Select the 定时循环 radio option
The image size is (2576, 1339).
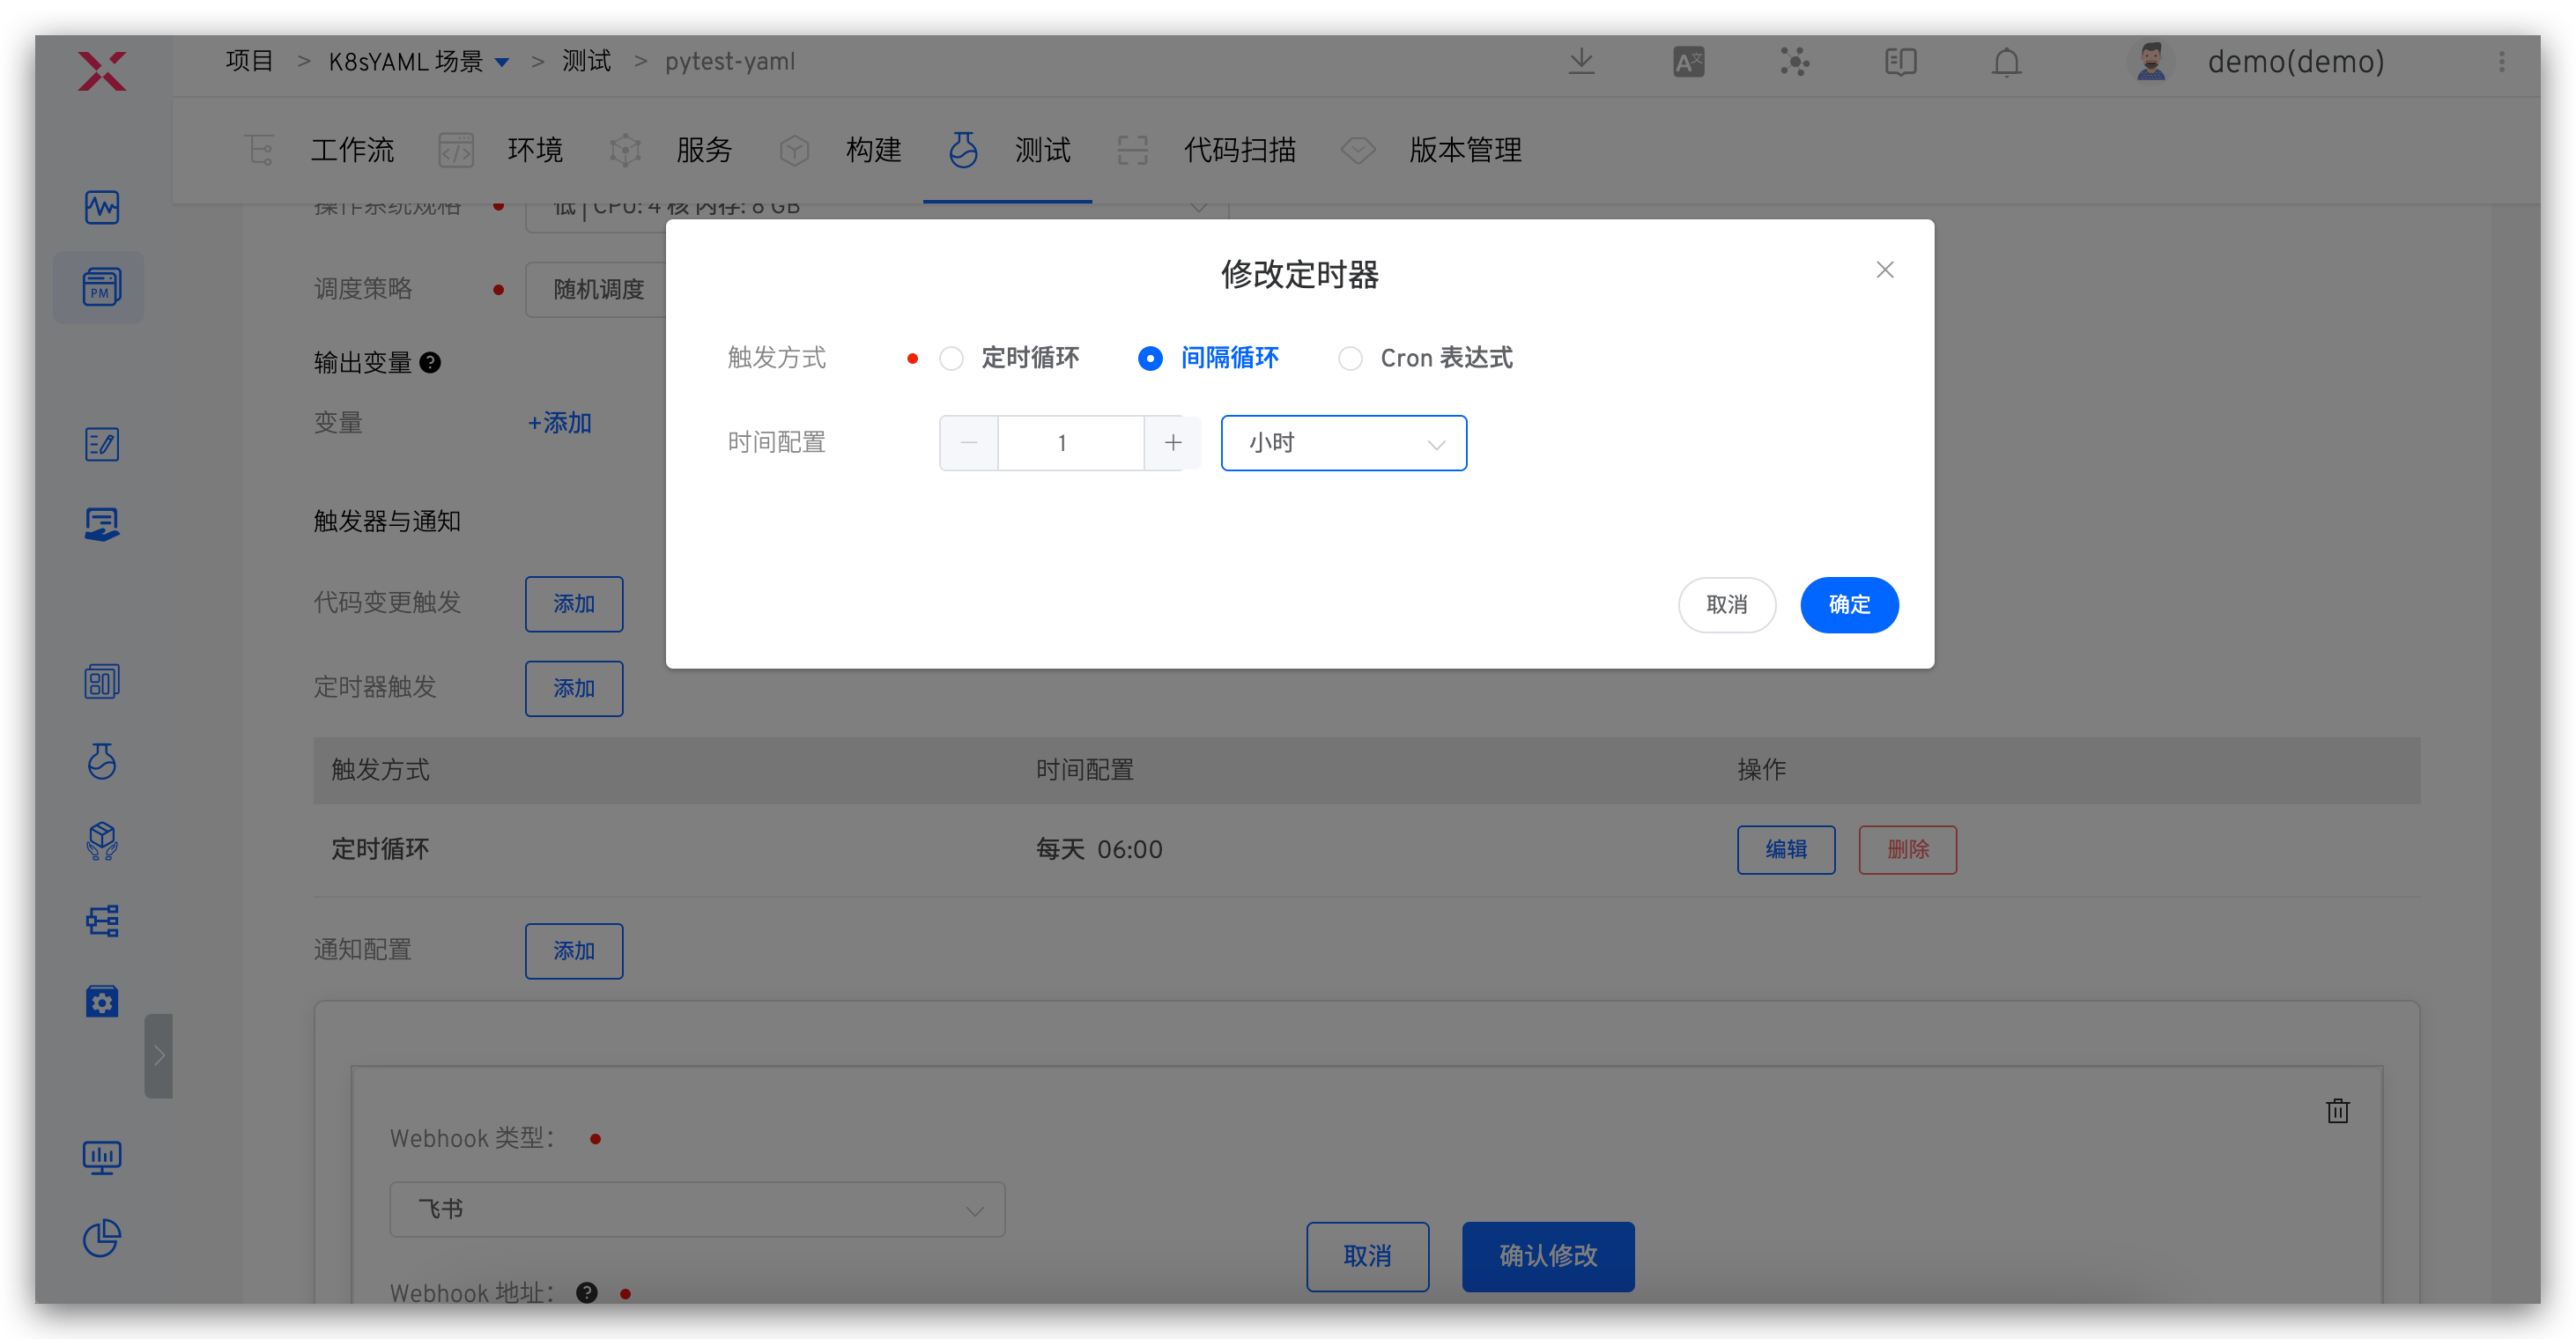(x=951, y=358)
